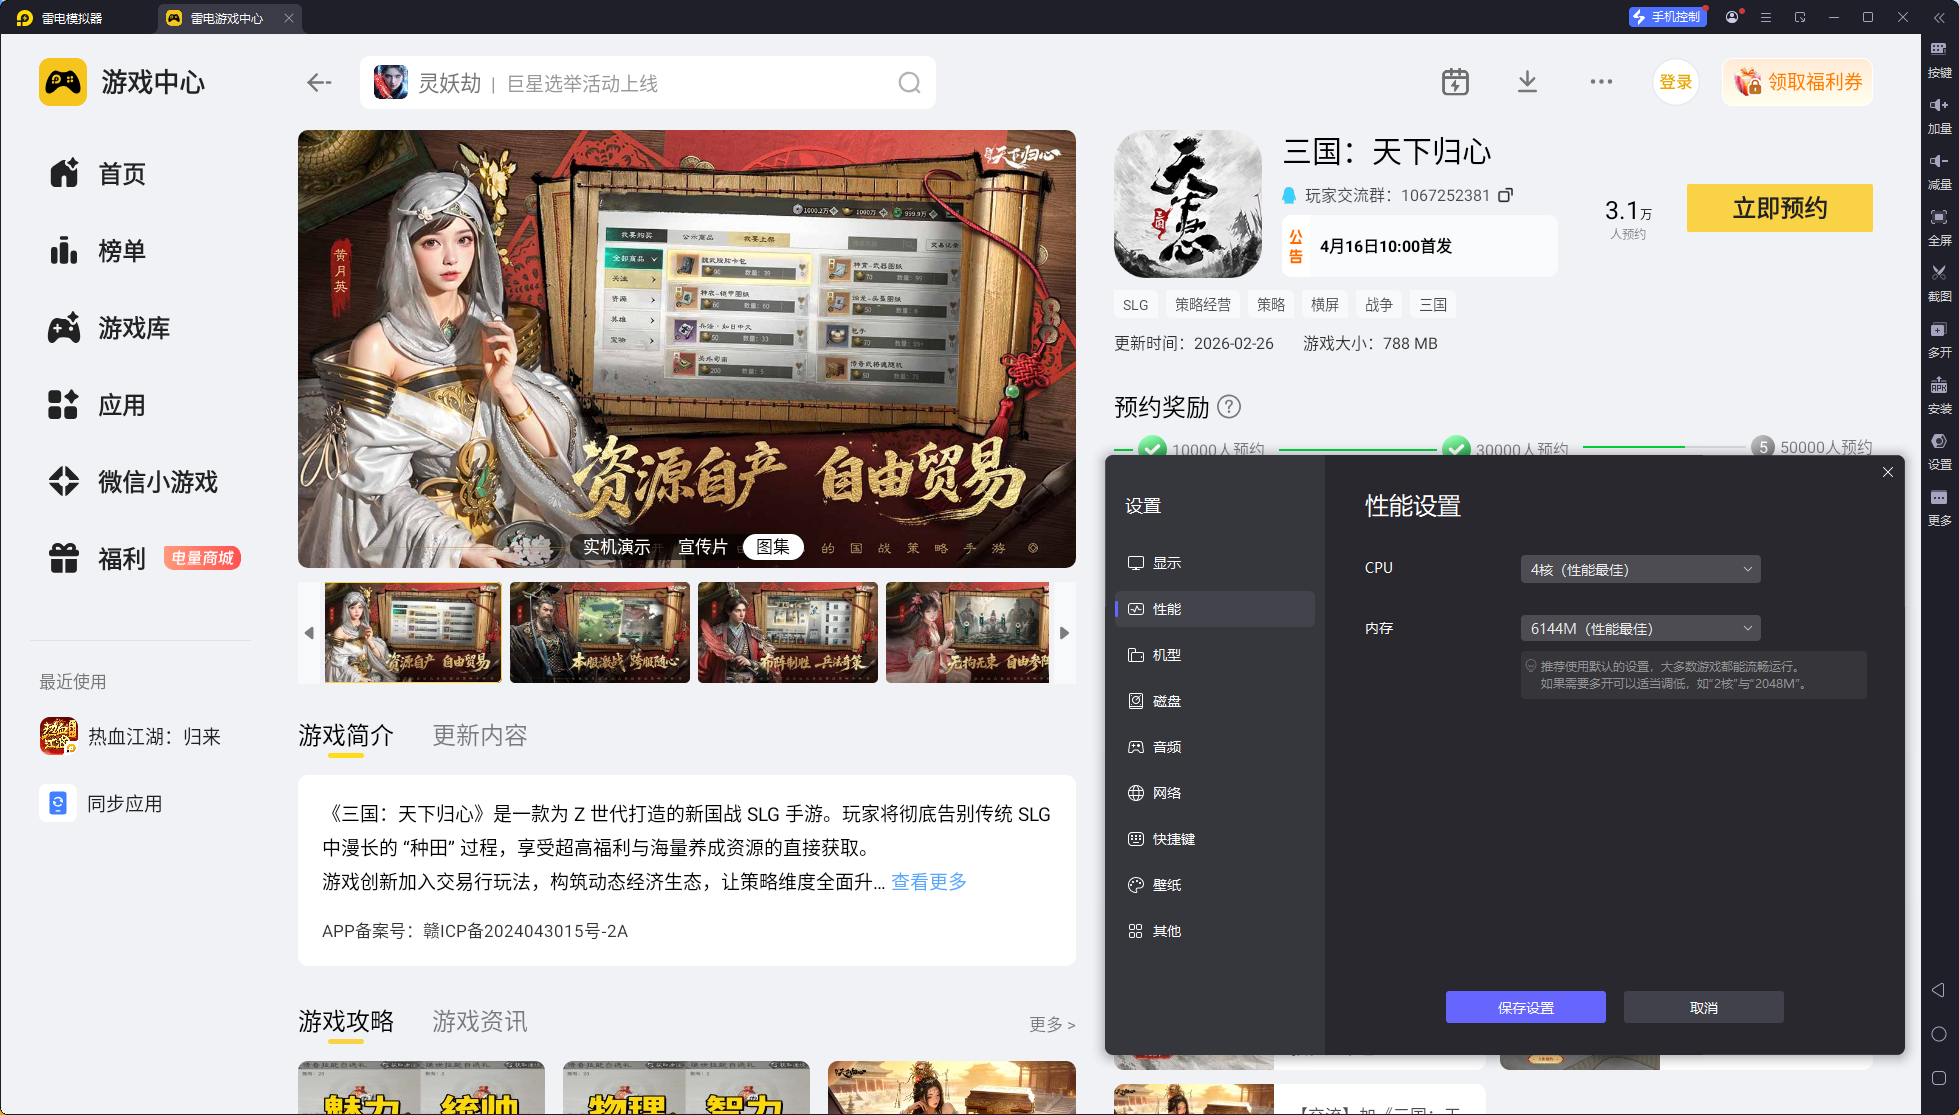Image resolution: width=1959 pixels, height=1115 pixels.
Task: Click the 保存设置 button
Action: click(1525, 1007)
